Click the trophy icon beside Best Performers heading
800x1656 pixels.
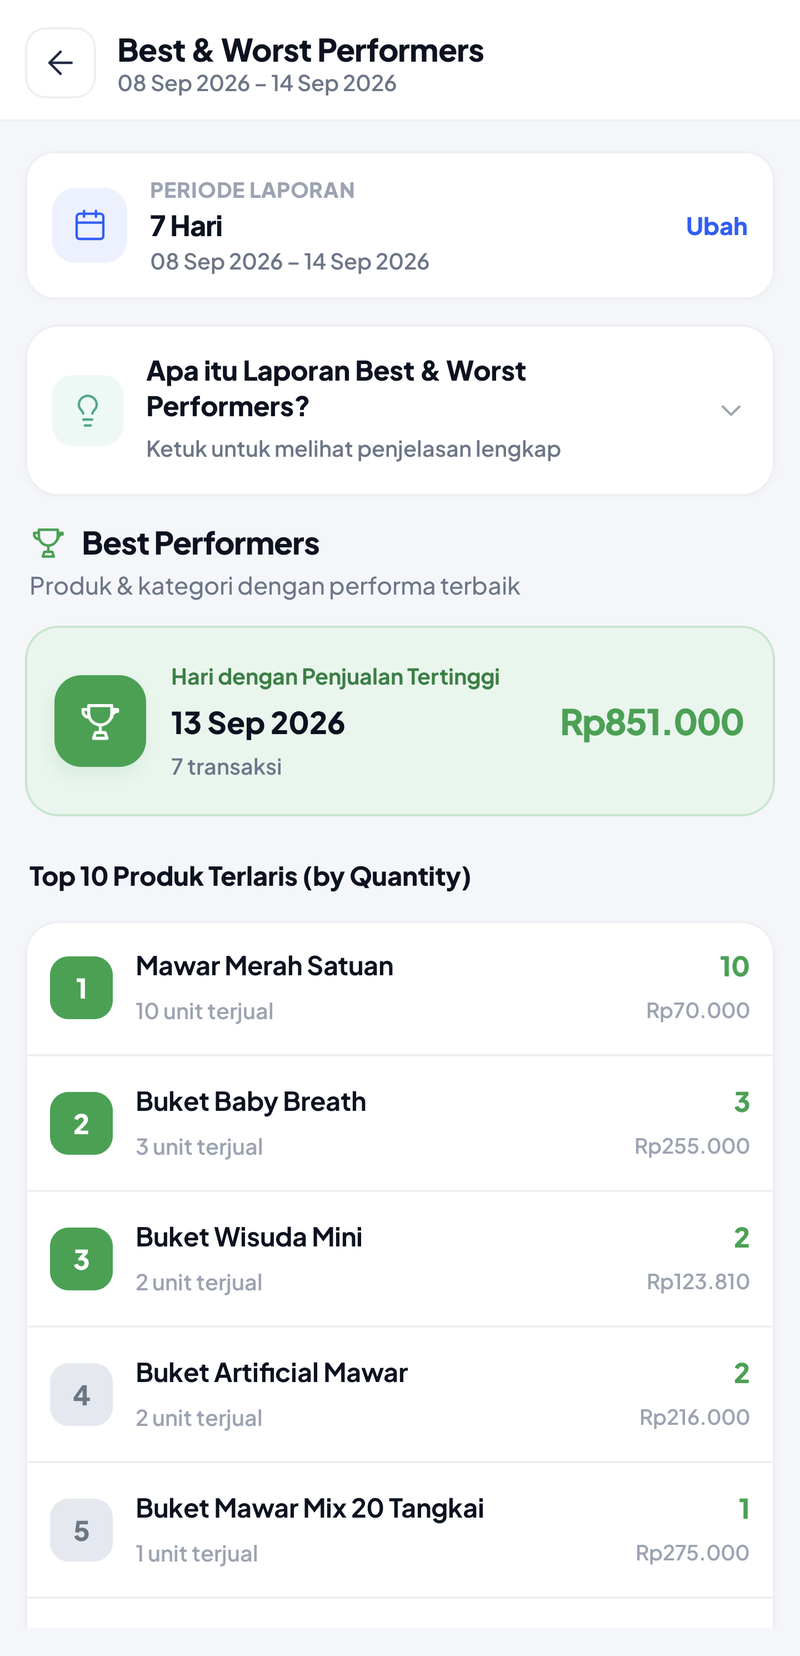coord(48,543)
